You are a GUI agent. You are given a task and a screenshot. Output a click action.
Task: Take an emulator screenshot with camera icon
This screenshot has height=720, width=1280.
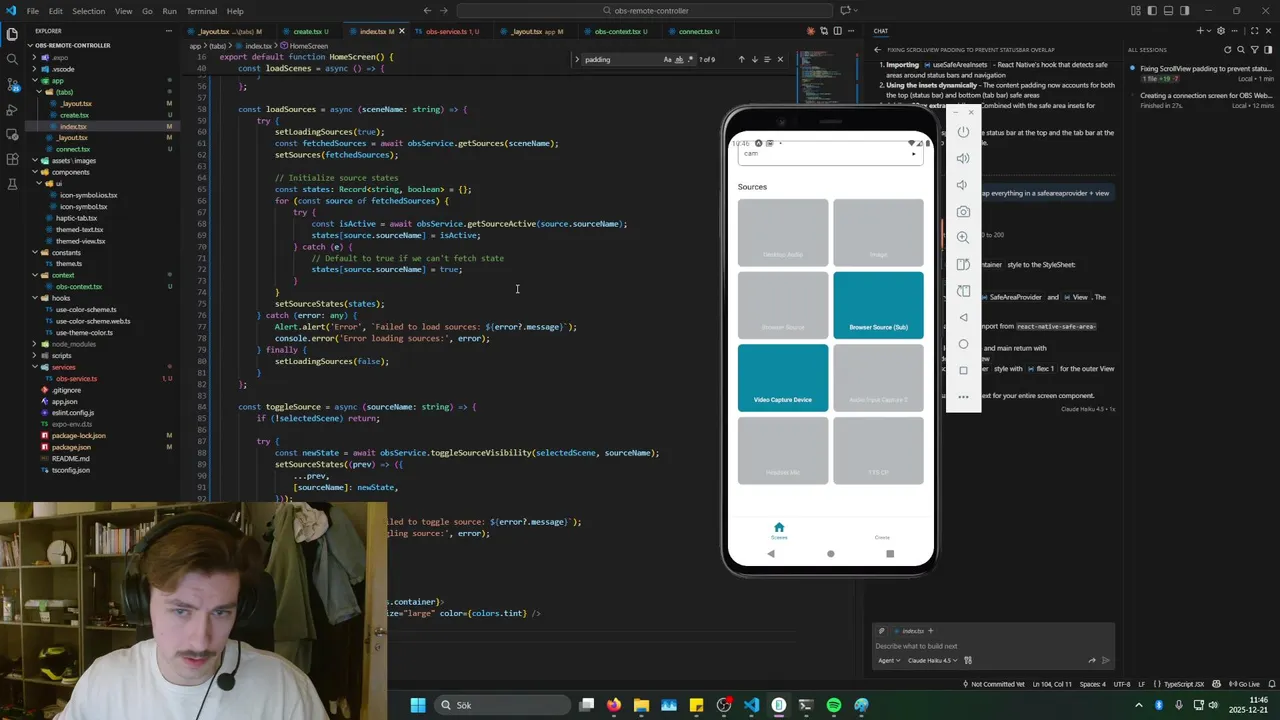(x=963, y=212)
